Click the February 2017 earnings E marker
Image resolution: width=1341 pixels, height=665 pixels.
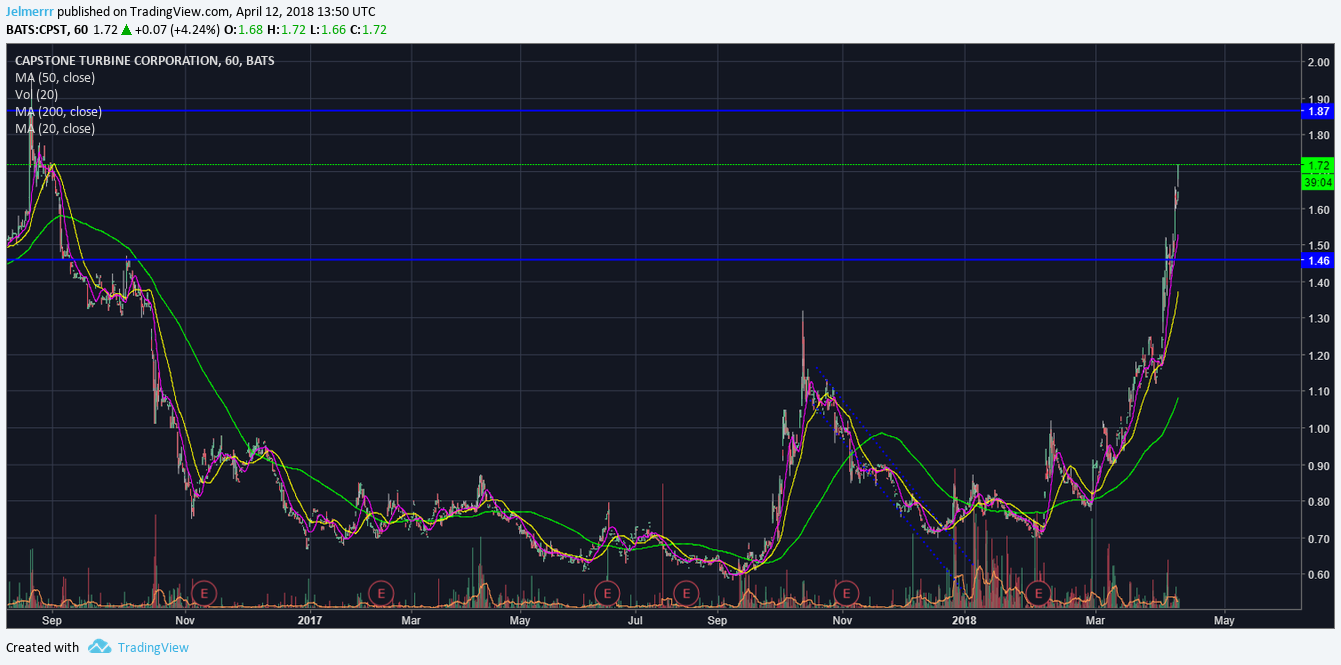coord(380,593)
